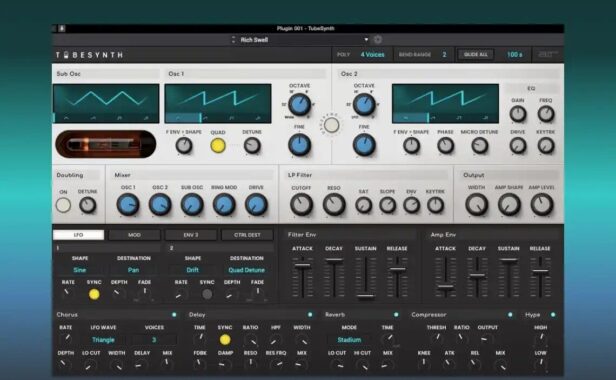
Task: Toggle the Delay SYNC yellow button
Action: tap(225, 340)
